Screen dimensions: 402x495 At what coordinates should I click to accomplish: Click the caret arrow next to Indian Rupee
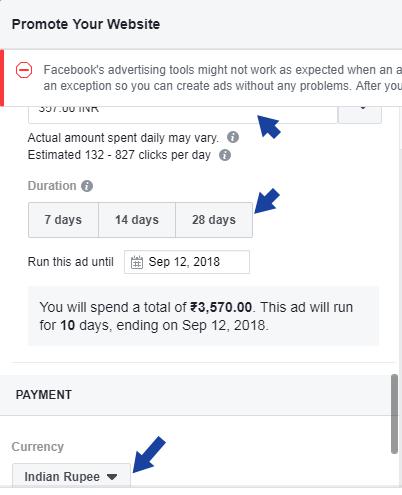(x=112, y=477)
